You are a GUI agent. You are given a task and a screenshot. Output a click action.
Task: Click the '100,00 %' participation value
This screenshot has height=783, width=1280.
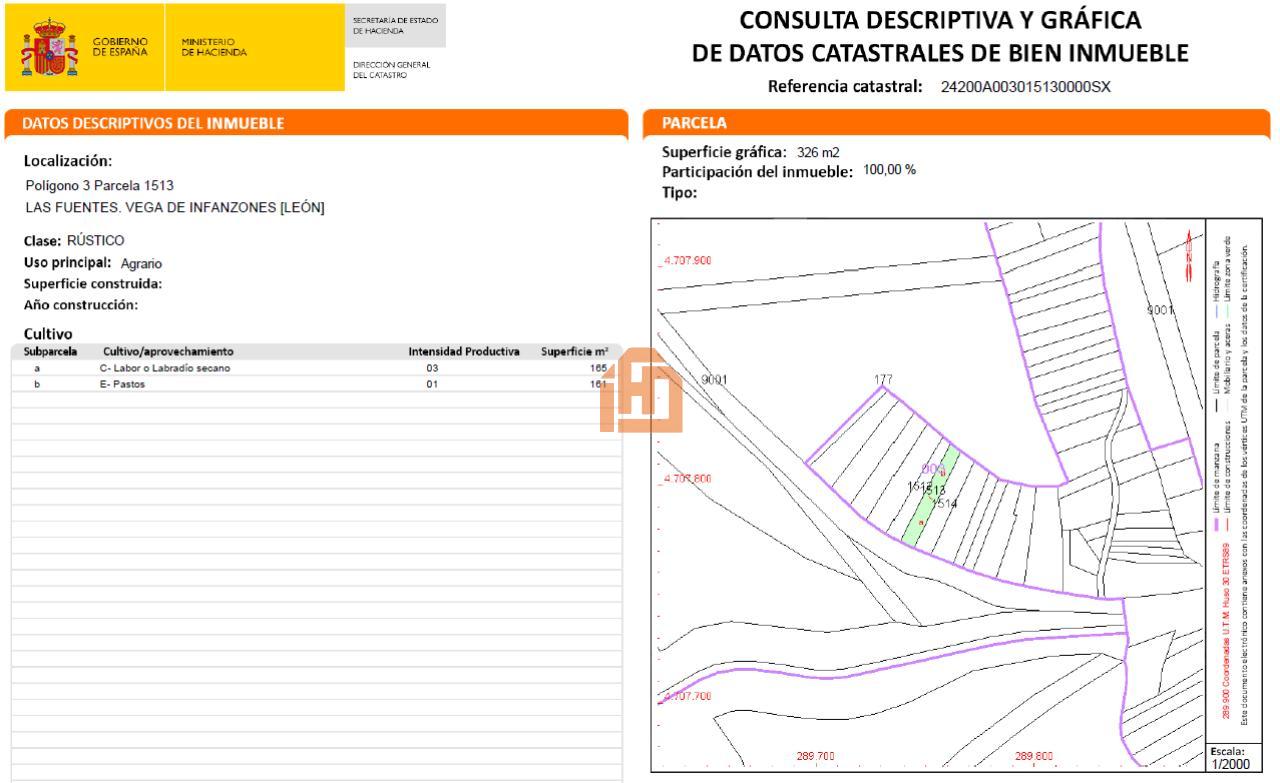890,170
